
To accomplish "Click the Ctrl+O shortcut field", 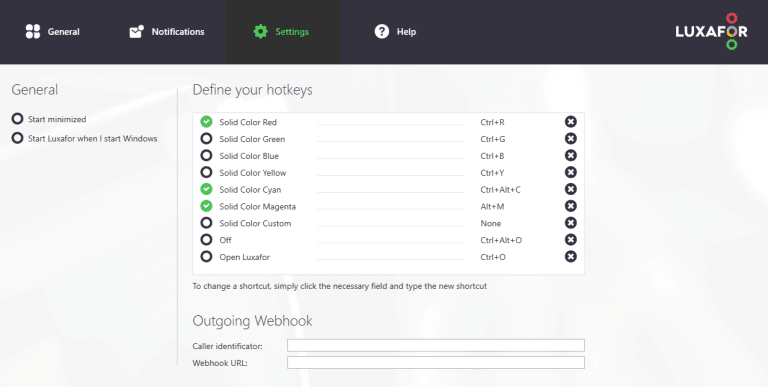I will point(493,257).
